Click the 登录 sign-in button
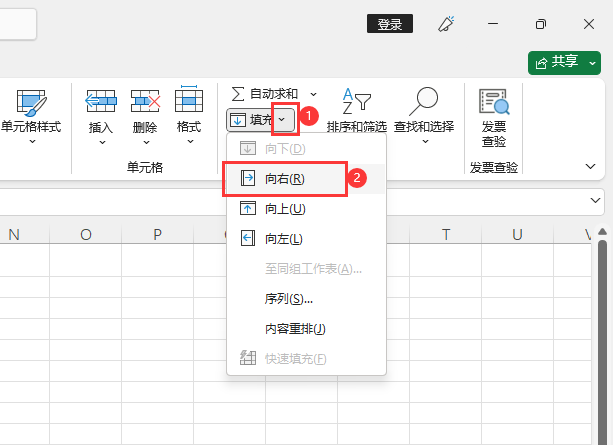Viewport: 613px width, 445px height. click(x=390, y=24)
